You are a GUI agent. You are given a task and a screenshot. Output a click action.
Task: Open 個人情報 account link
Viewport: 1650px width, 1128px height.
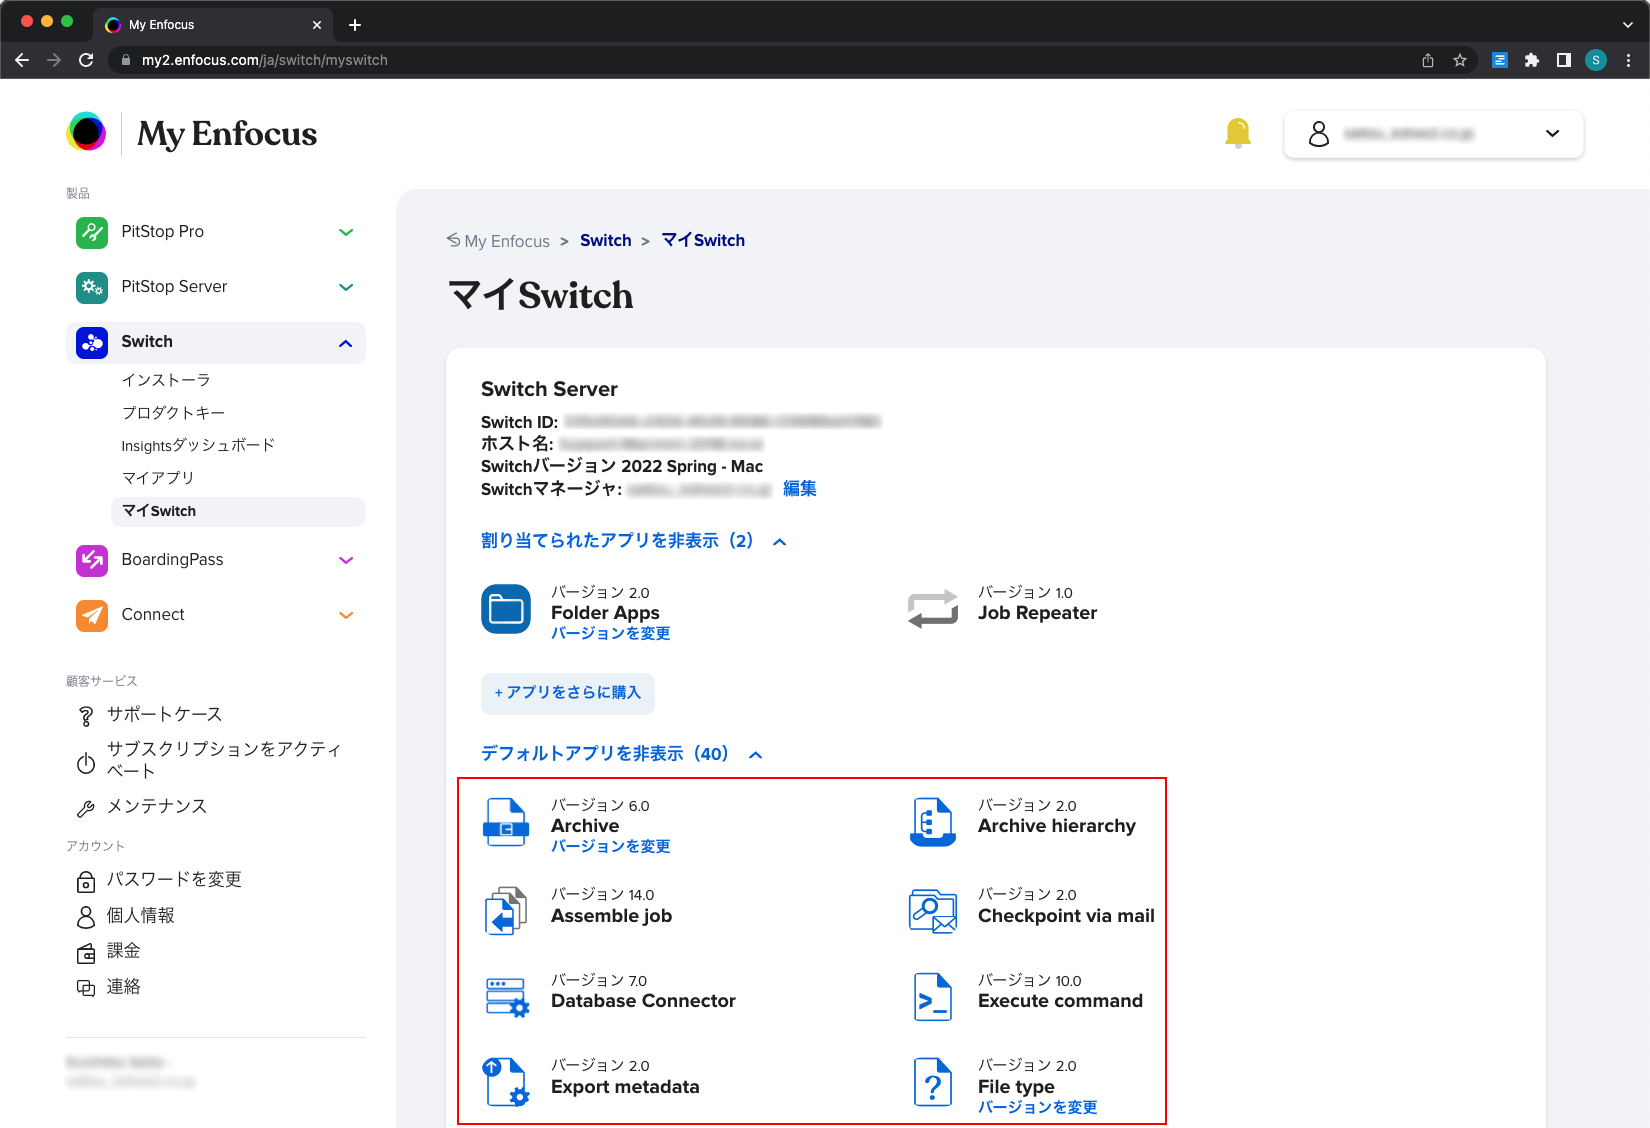tap(141, 916)
